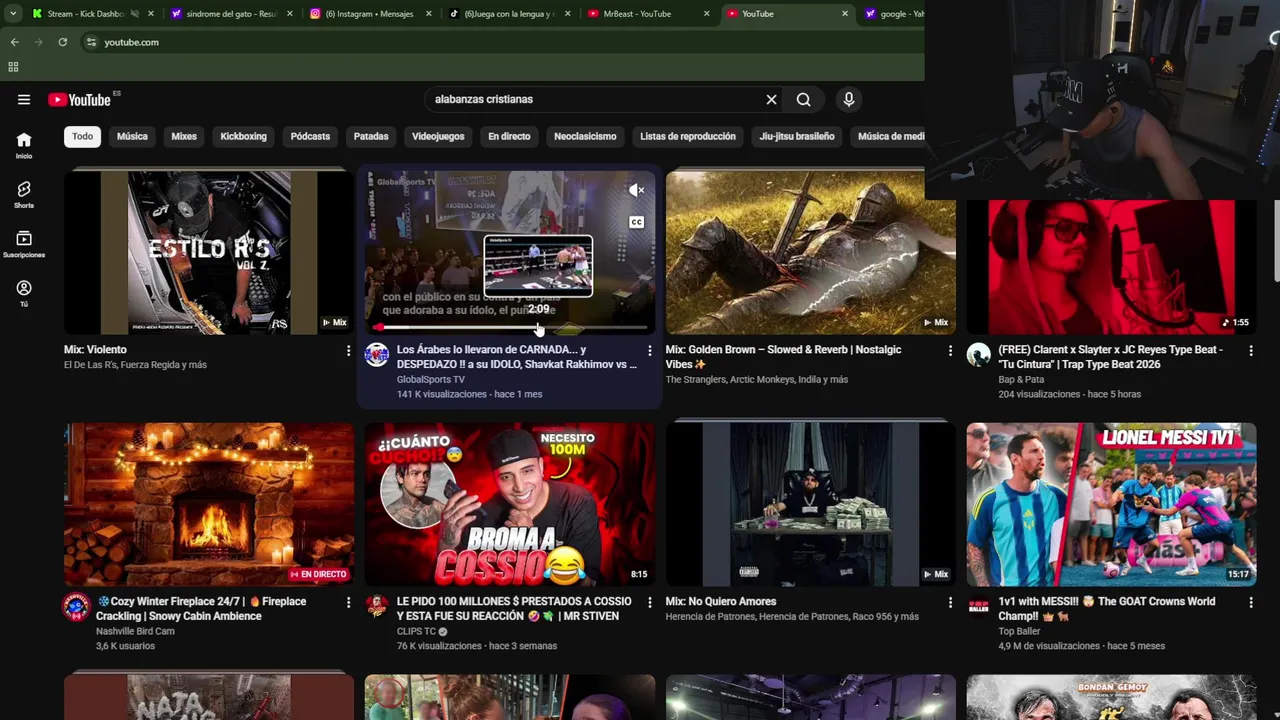Image resolution: width=1280 pixels, height=720 pixels.
Task: Open the fireplace live stream thumbnail
Action: [209, 504]
